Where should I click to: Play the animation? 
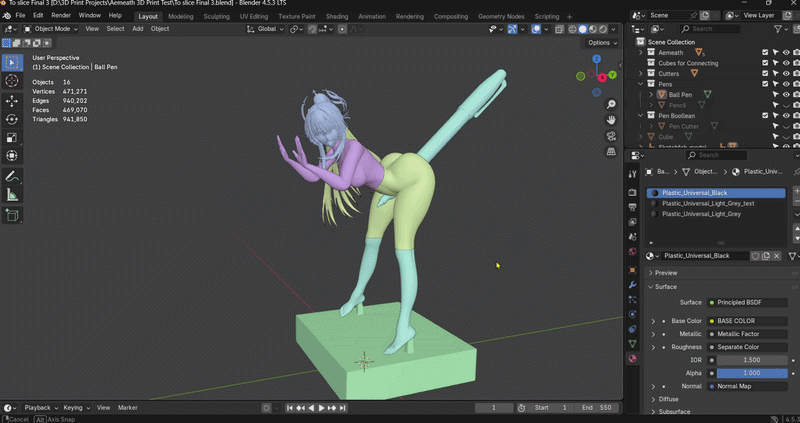click(x=321, y=408)
